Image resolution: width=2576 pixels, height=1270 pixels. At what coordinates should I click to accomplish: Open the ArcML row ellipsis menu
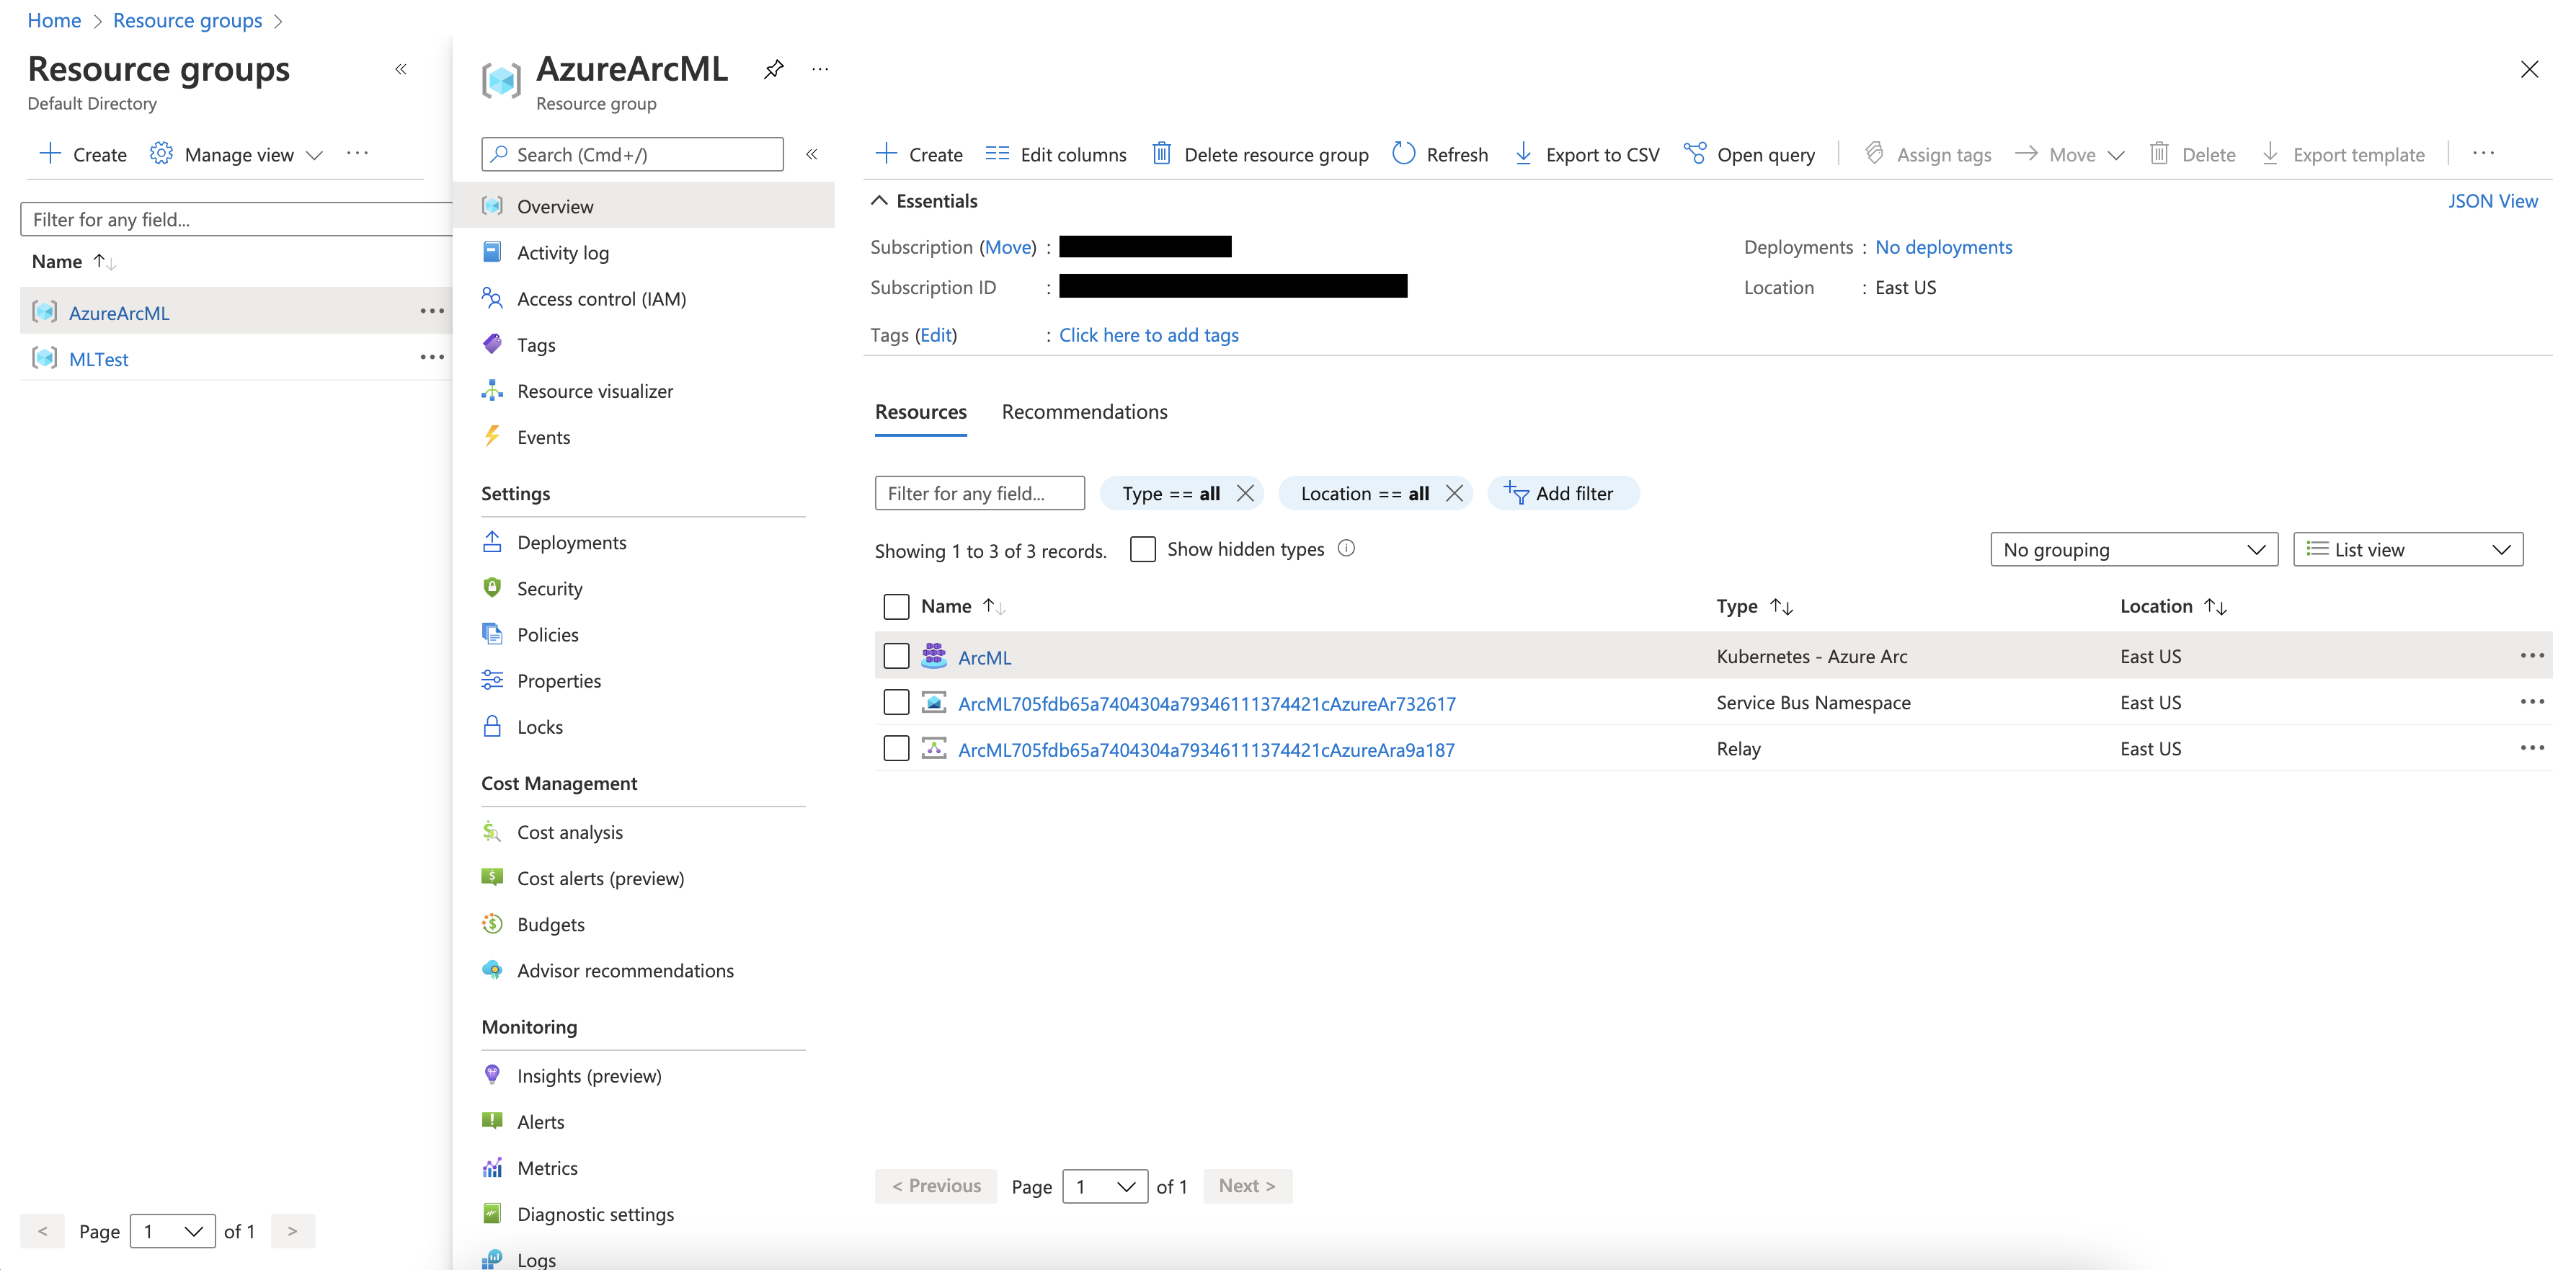coord(2532,656)
